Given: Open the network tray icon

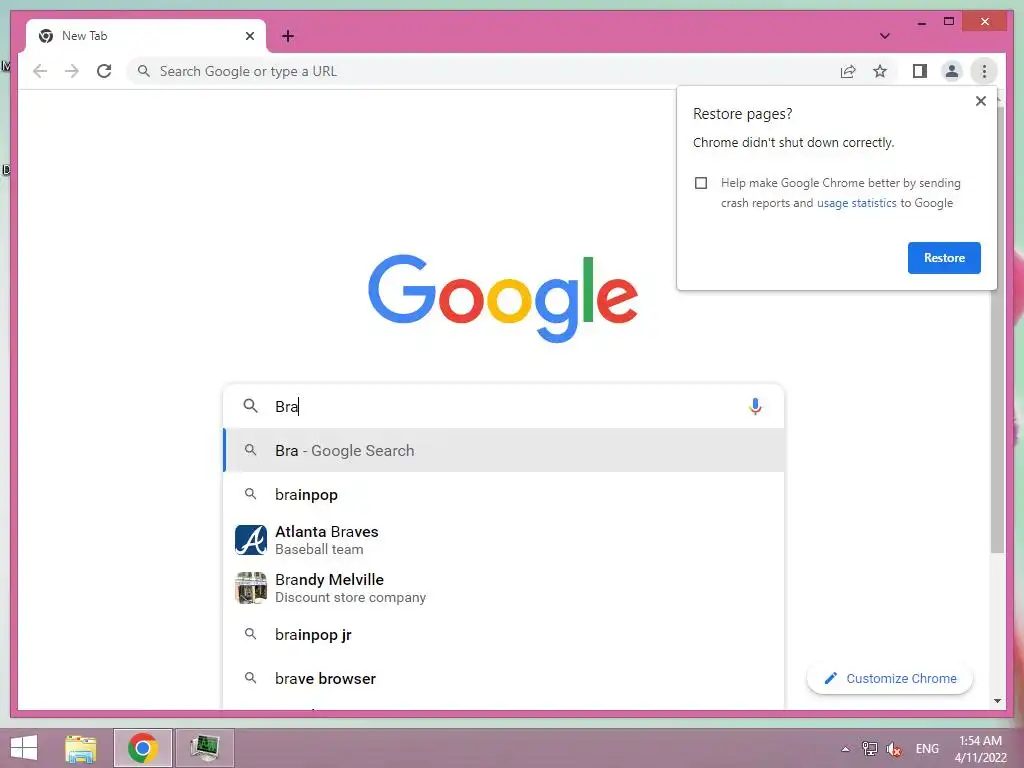Looking at the screenshot, I should click(x=870, y=748).
